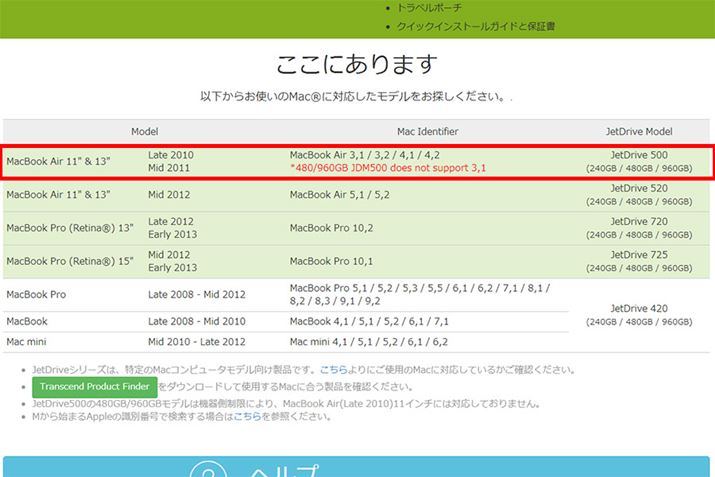Click the JetDrive 500 model cell
The width and height of the screenshot is (715, 477).
[639, 161]
